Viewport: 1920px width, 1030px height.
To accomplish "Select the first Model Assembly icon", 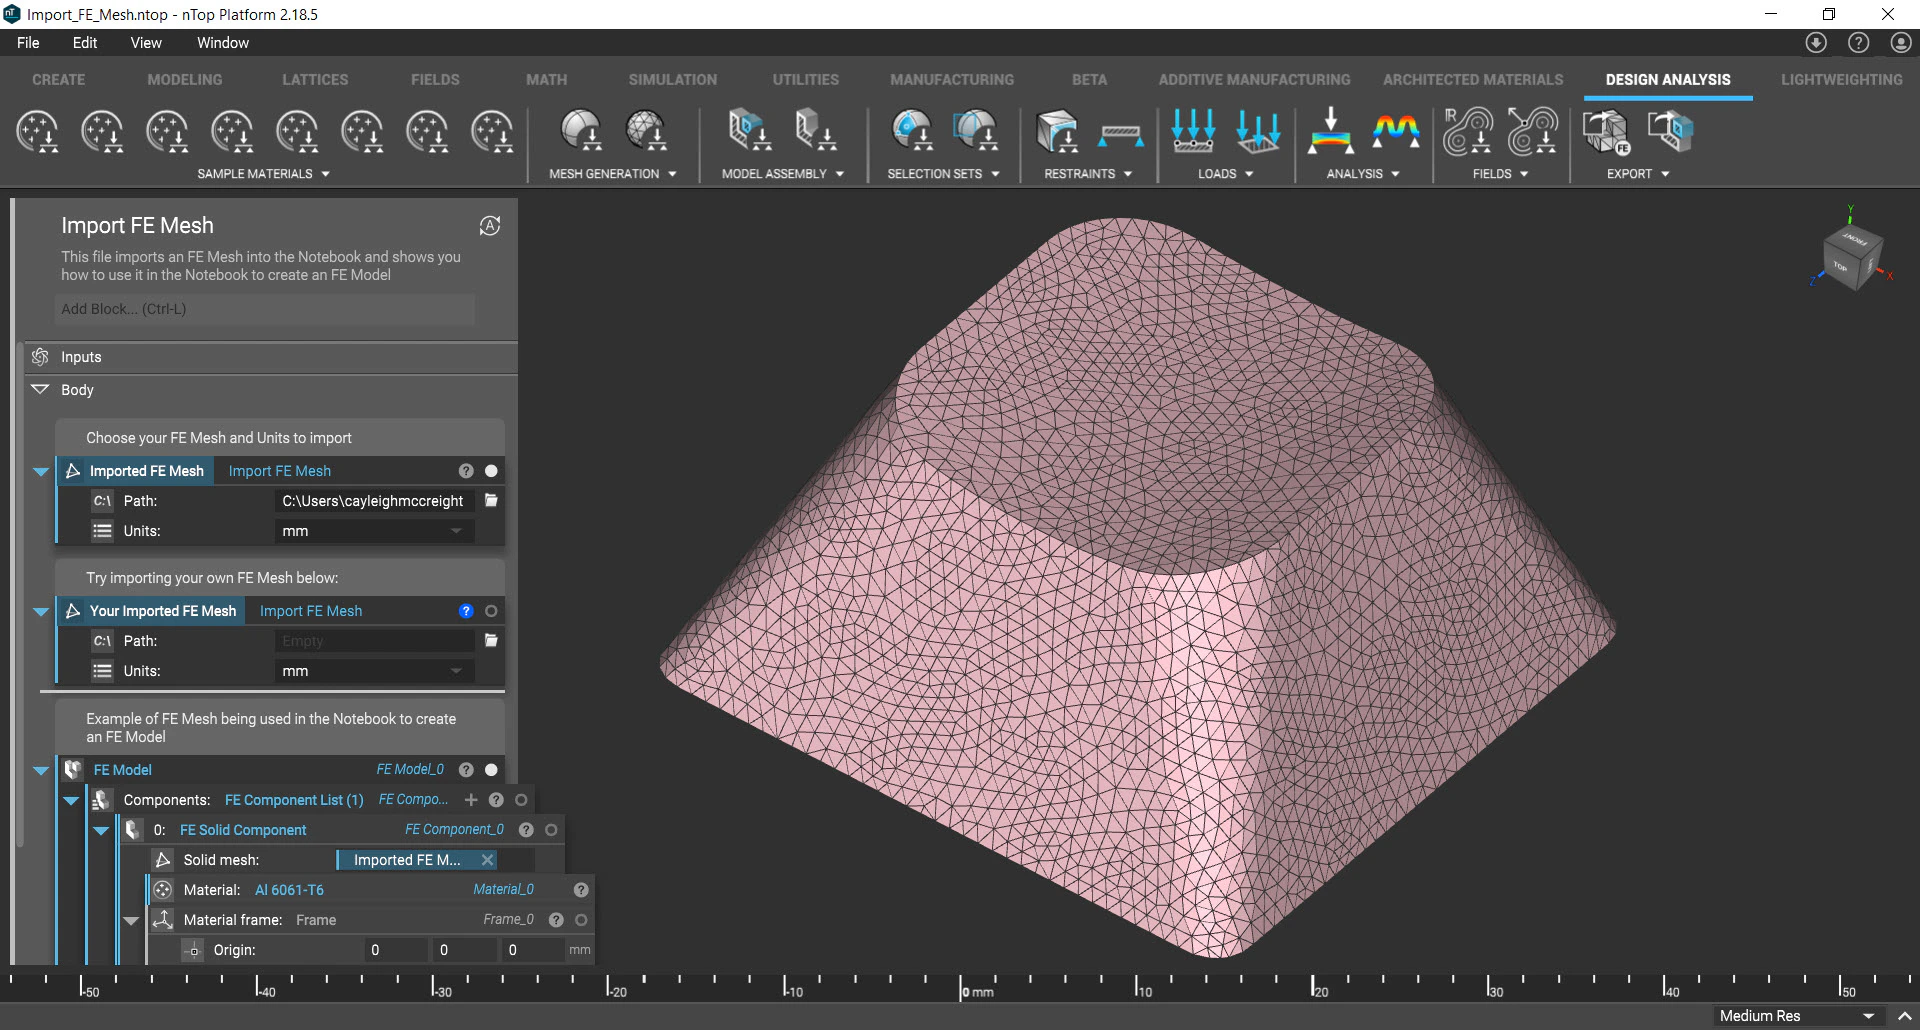I will coord(748,131).
